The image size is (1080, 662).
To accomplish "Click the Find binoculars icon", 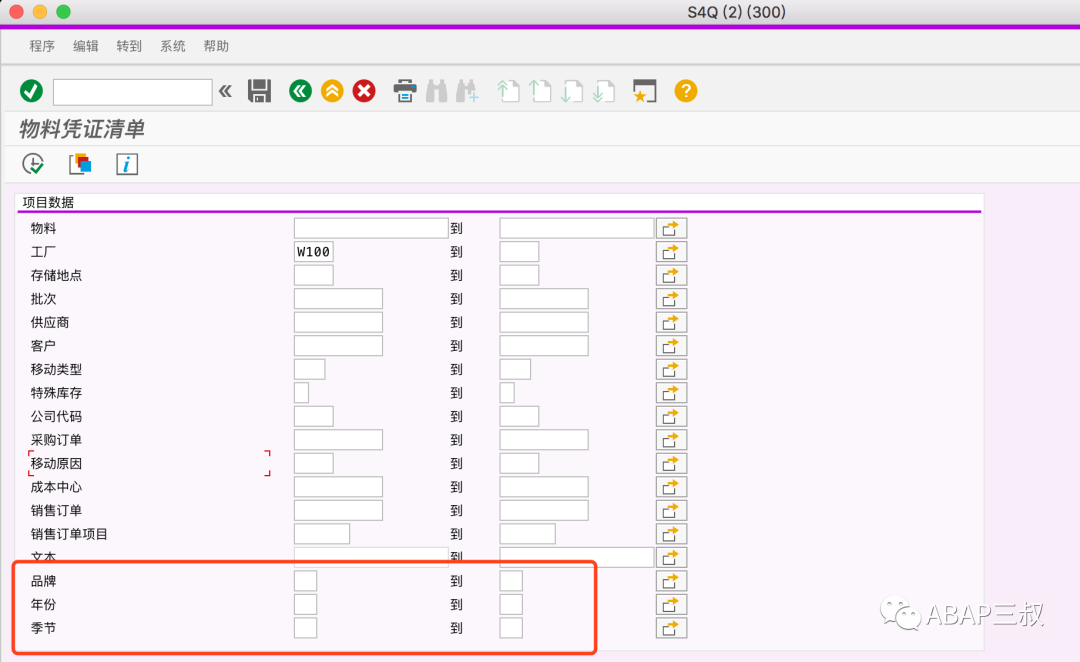I will click(437, 91).
